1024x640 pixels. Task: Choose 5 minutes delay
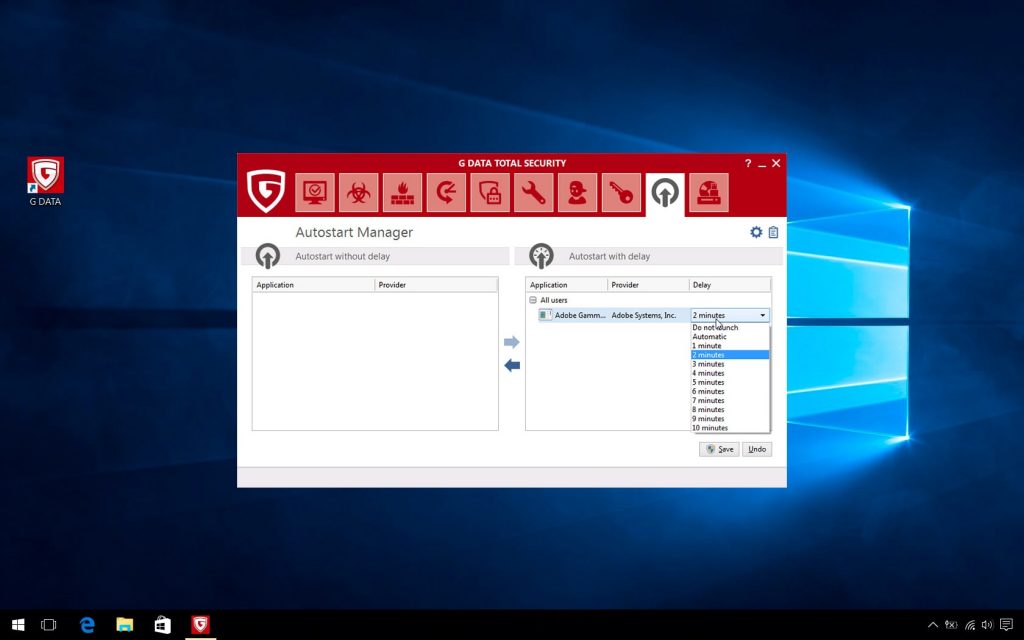coord(730,382)
